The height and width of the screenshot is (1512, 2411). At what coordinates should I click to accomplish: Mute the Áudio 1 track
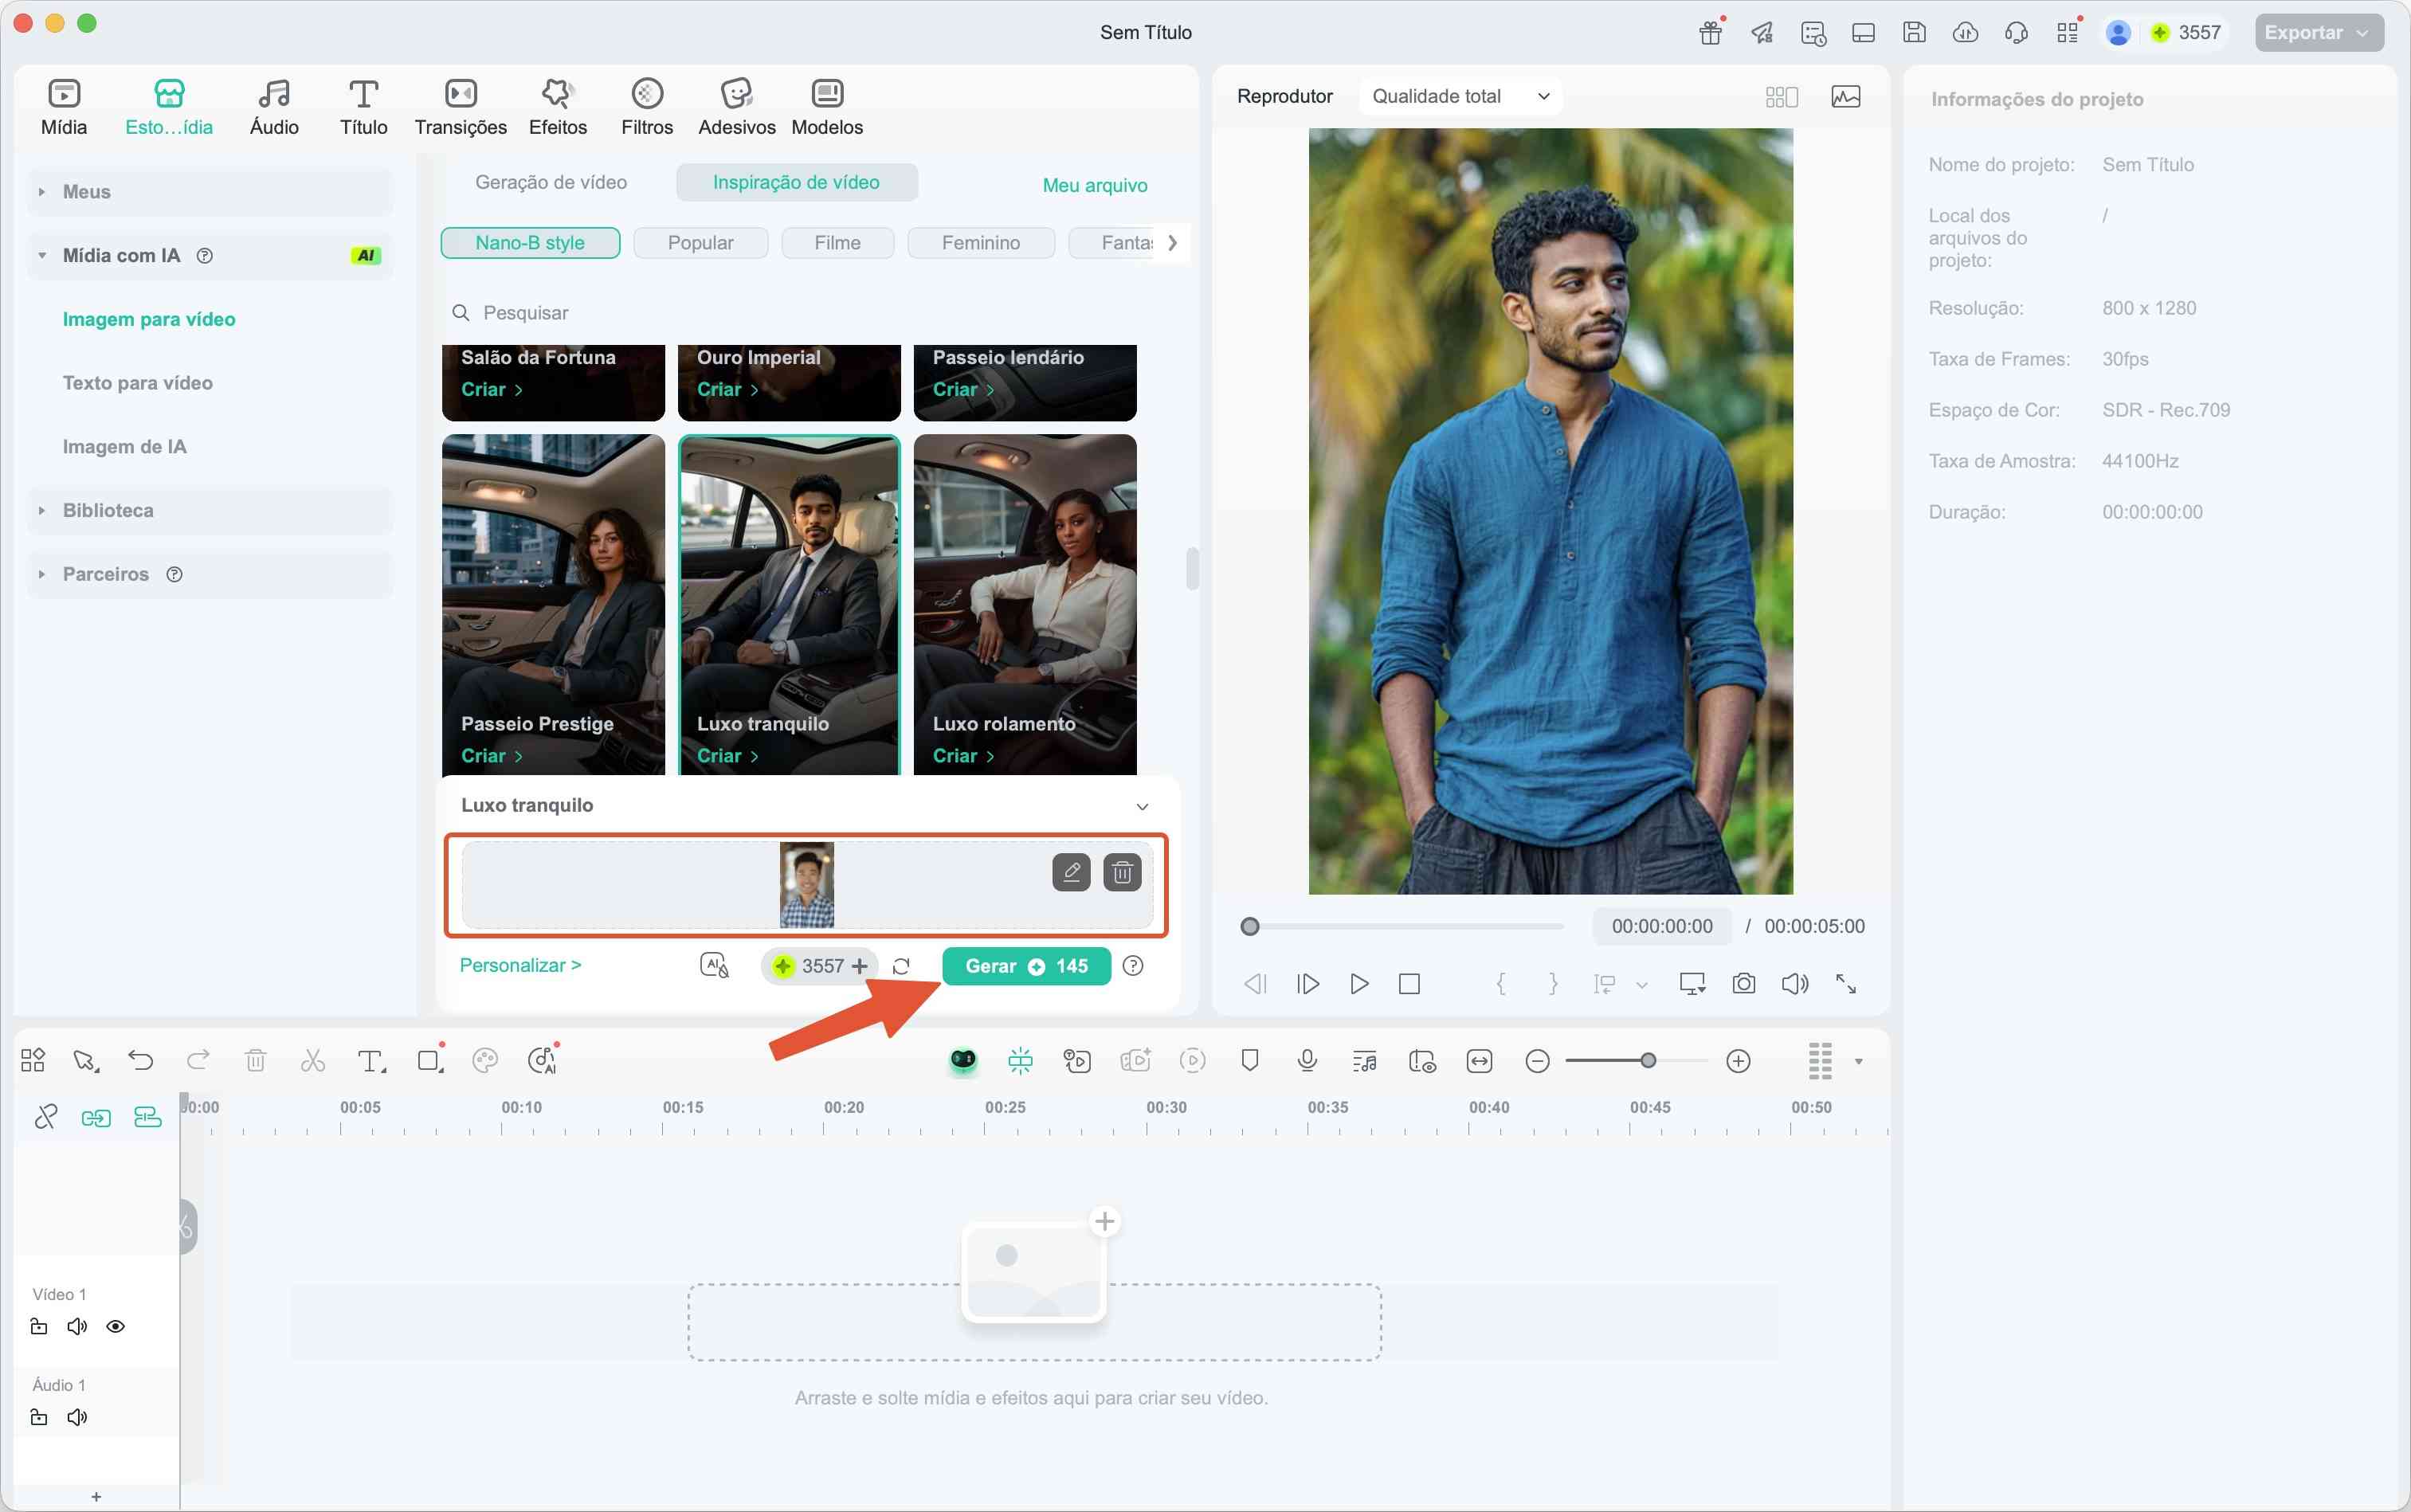click(76, 1416)
